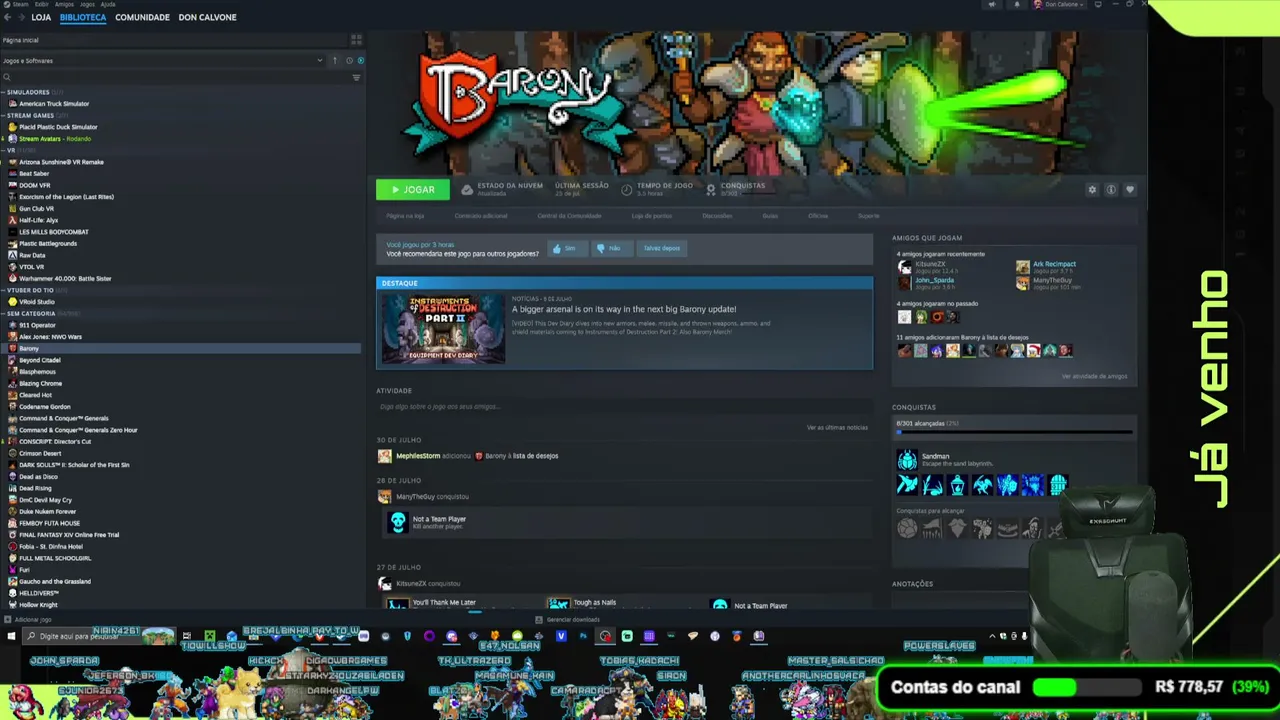1280x720 pixels.
Task: Open Central da Comunidade for Barony
Action: coord(569,216)
